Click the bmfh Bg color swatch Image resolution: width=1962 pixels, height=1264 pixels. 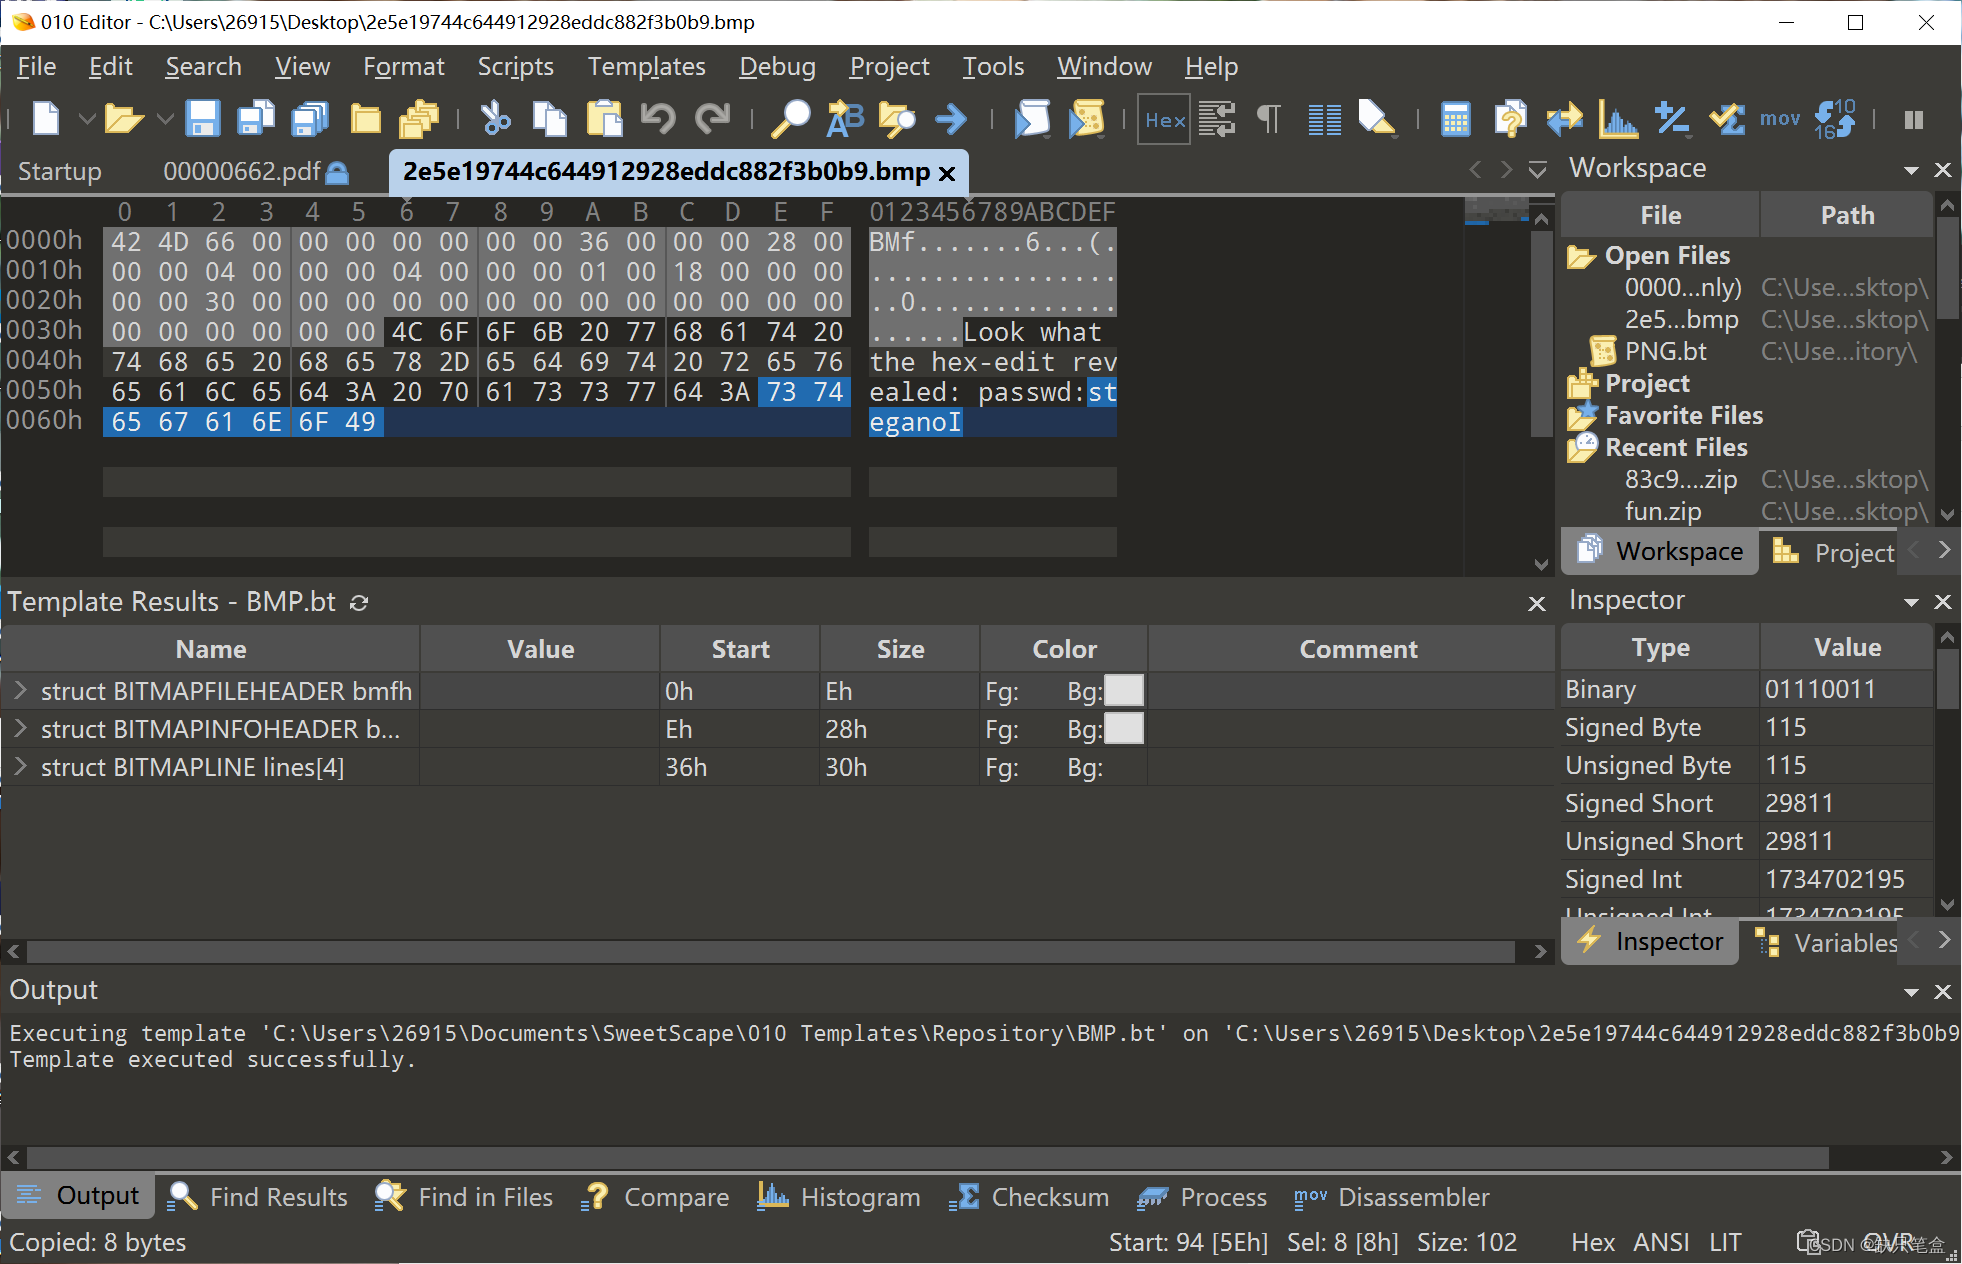(1123, 691)
